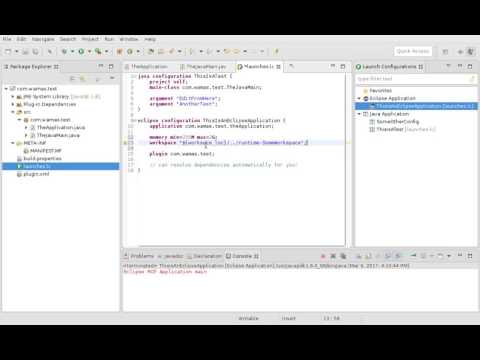Collapse the Eclipse Application node
This screenshot has height=360, width=480.
coord(359,98)
